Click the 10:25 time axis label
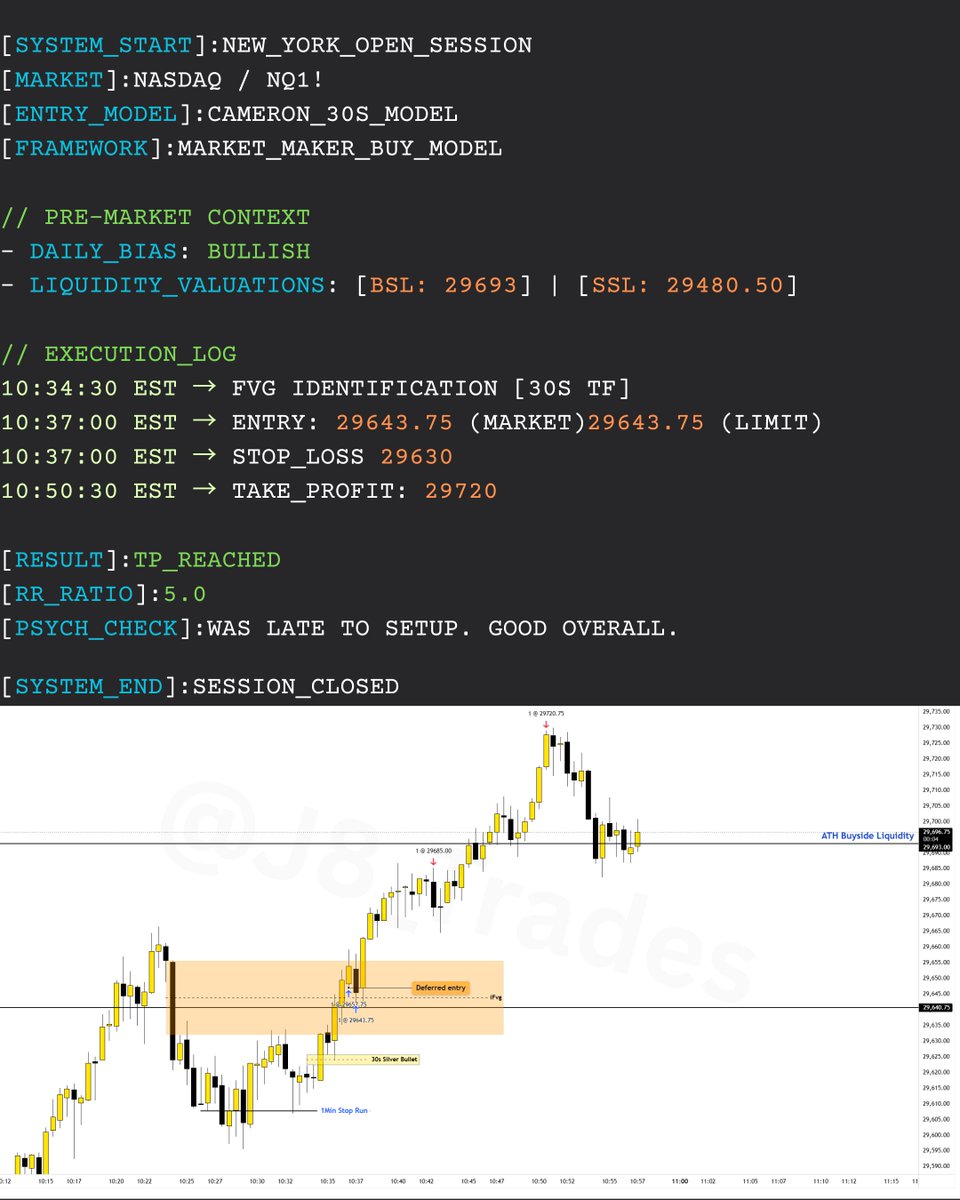 [x=186, y=1182]
